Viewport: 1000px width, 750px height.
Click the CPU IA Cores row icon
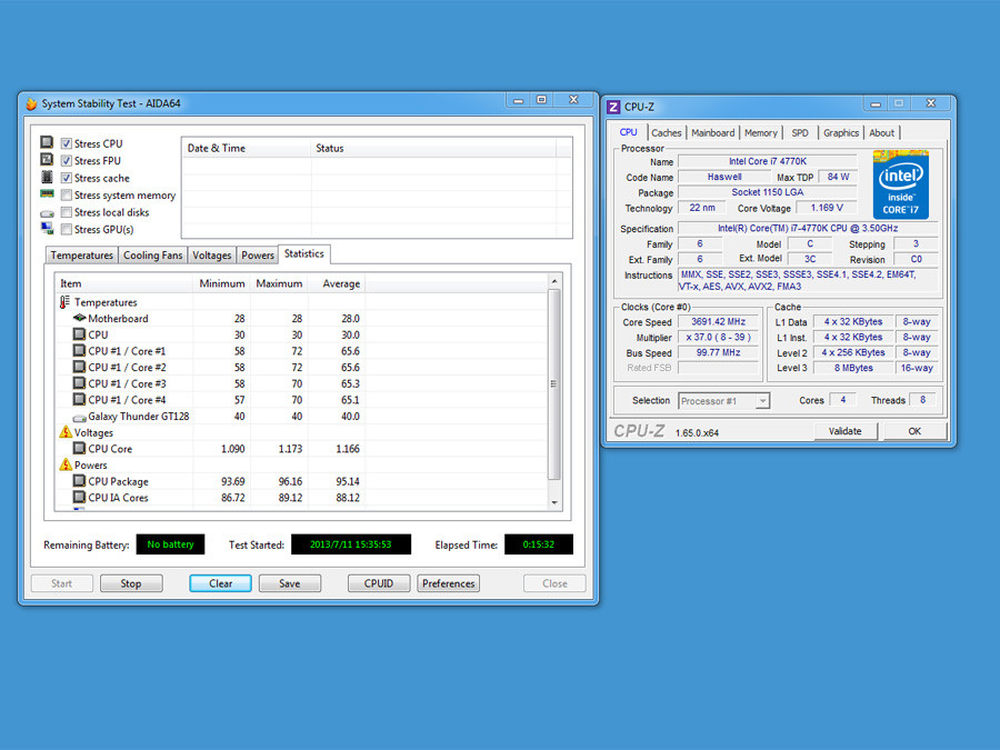(79, 497)
